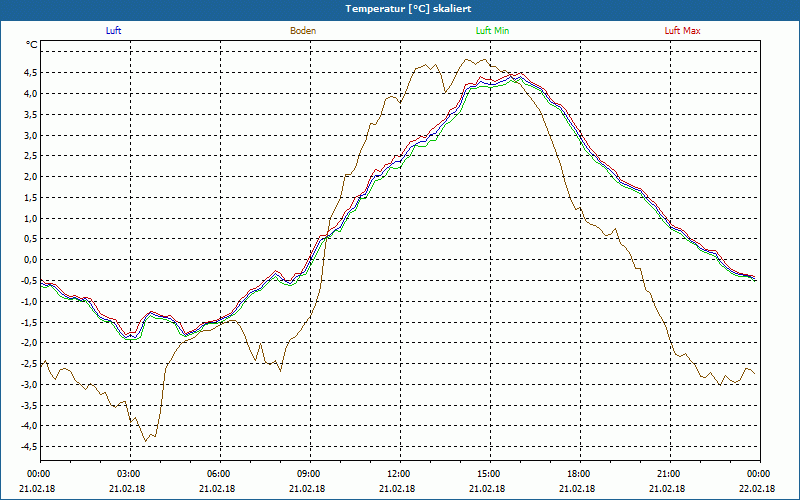Click the 1,5 y-axis label

(30, 197)
